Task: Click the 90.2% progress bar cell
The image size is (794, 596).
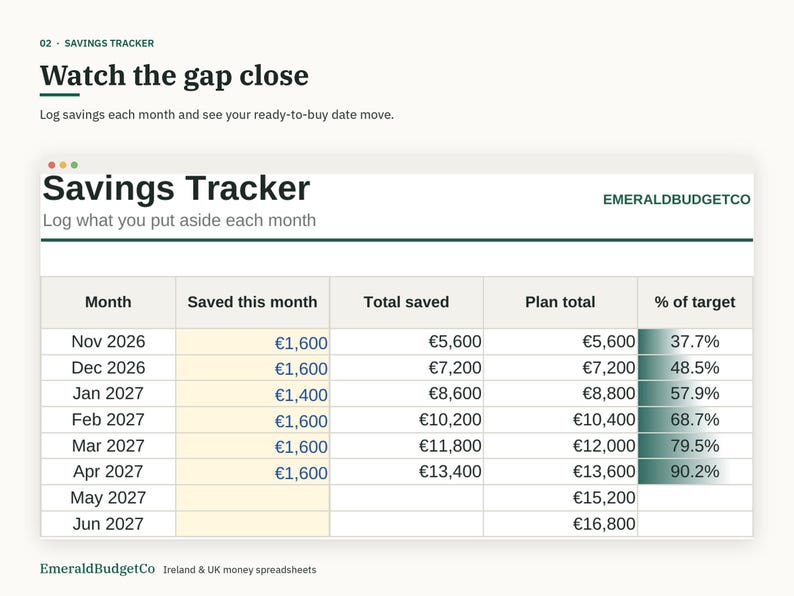Action: pyautogui.click(x=695, y=471)
